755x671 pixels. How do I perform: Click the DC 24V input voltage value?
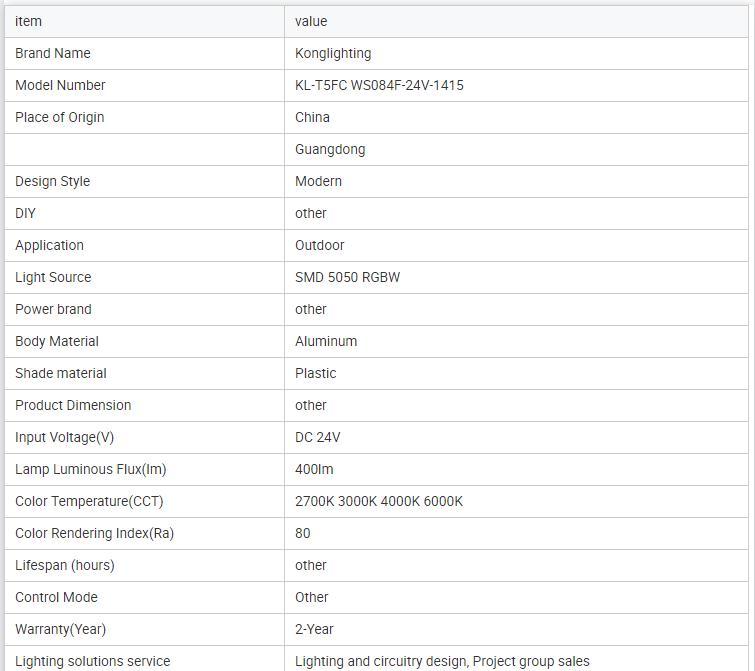point(318,437)
